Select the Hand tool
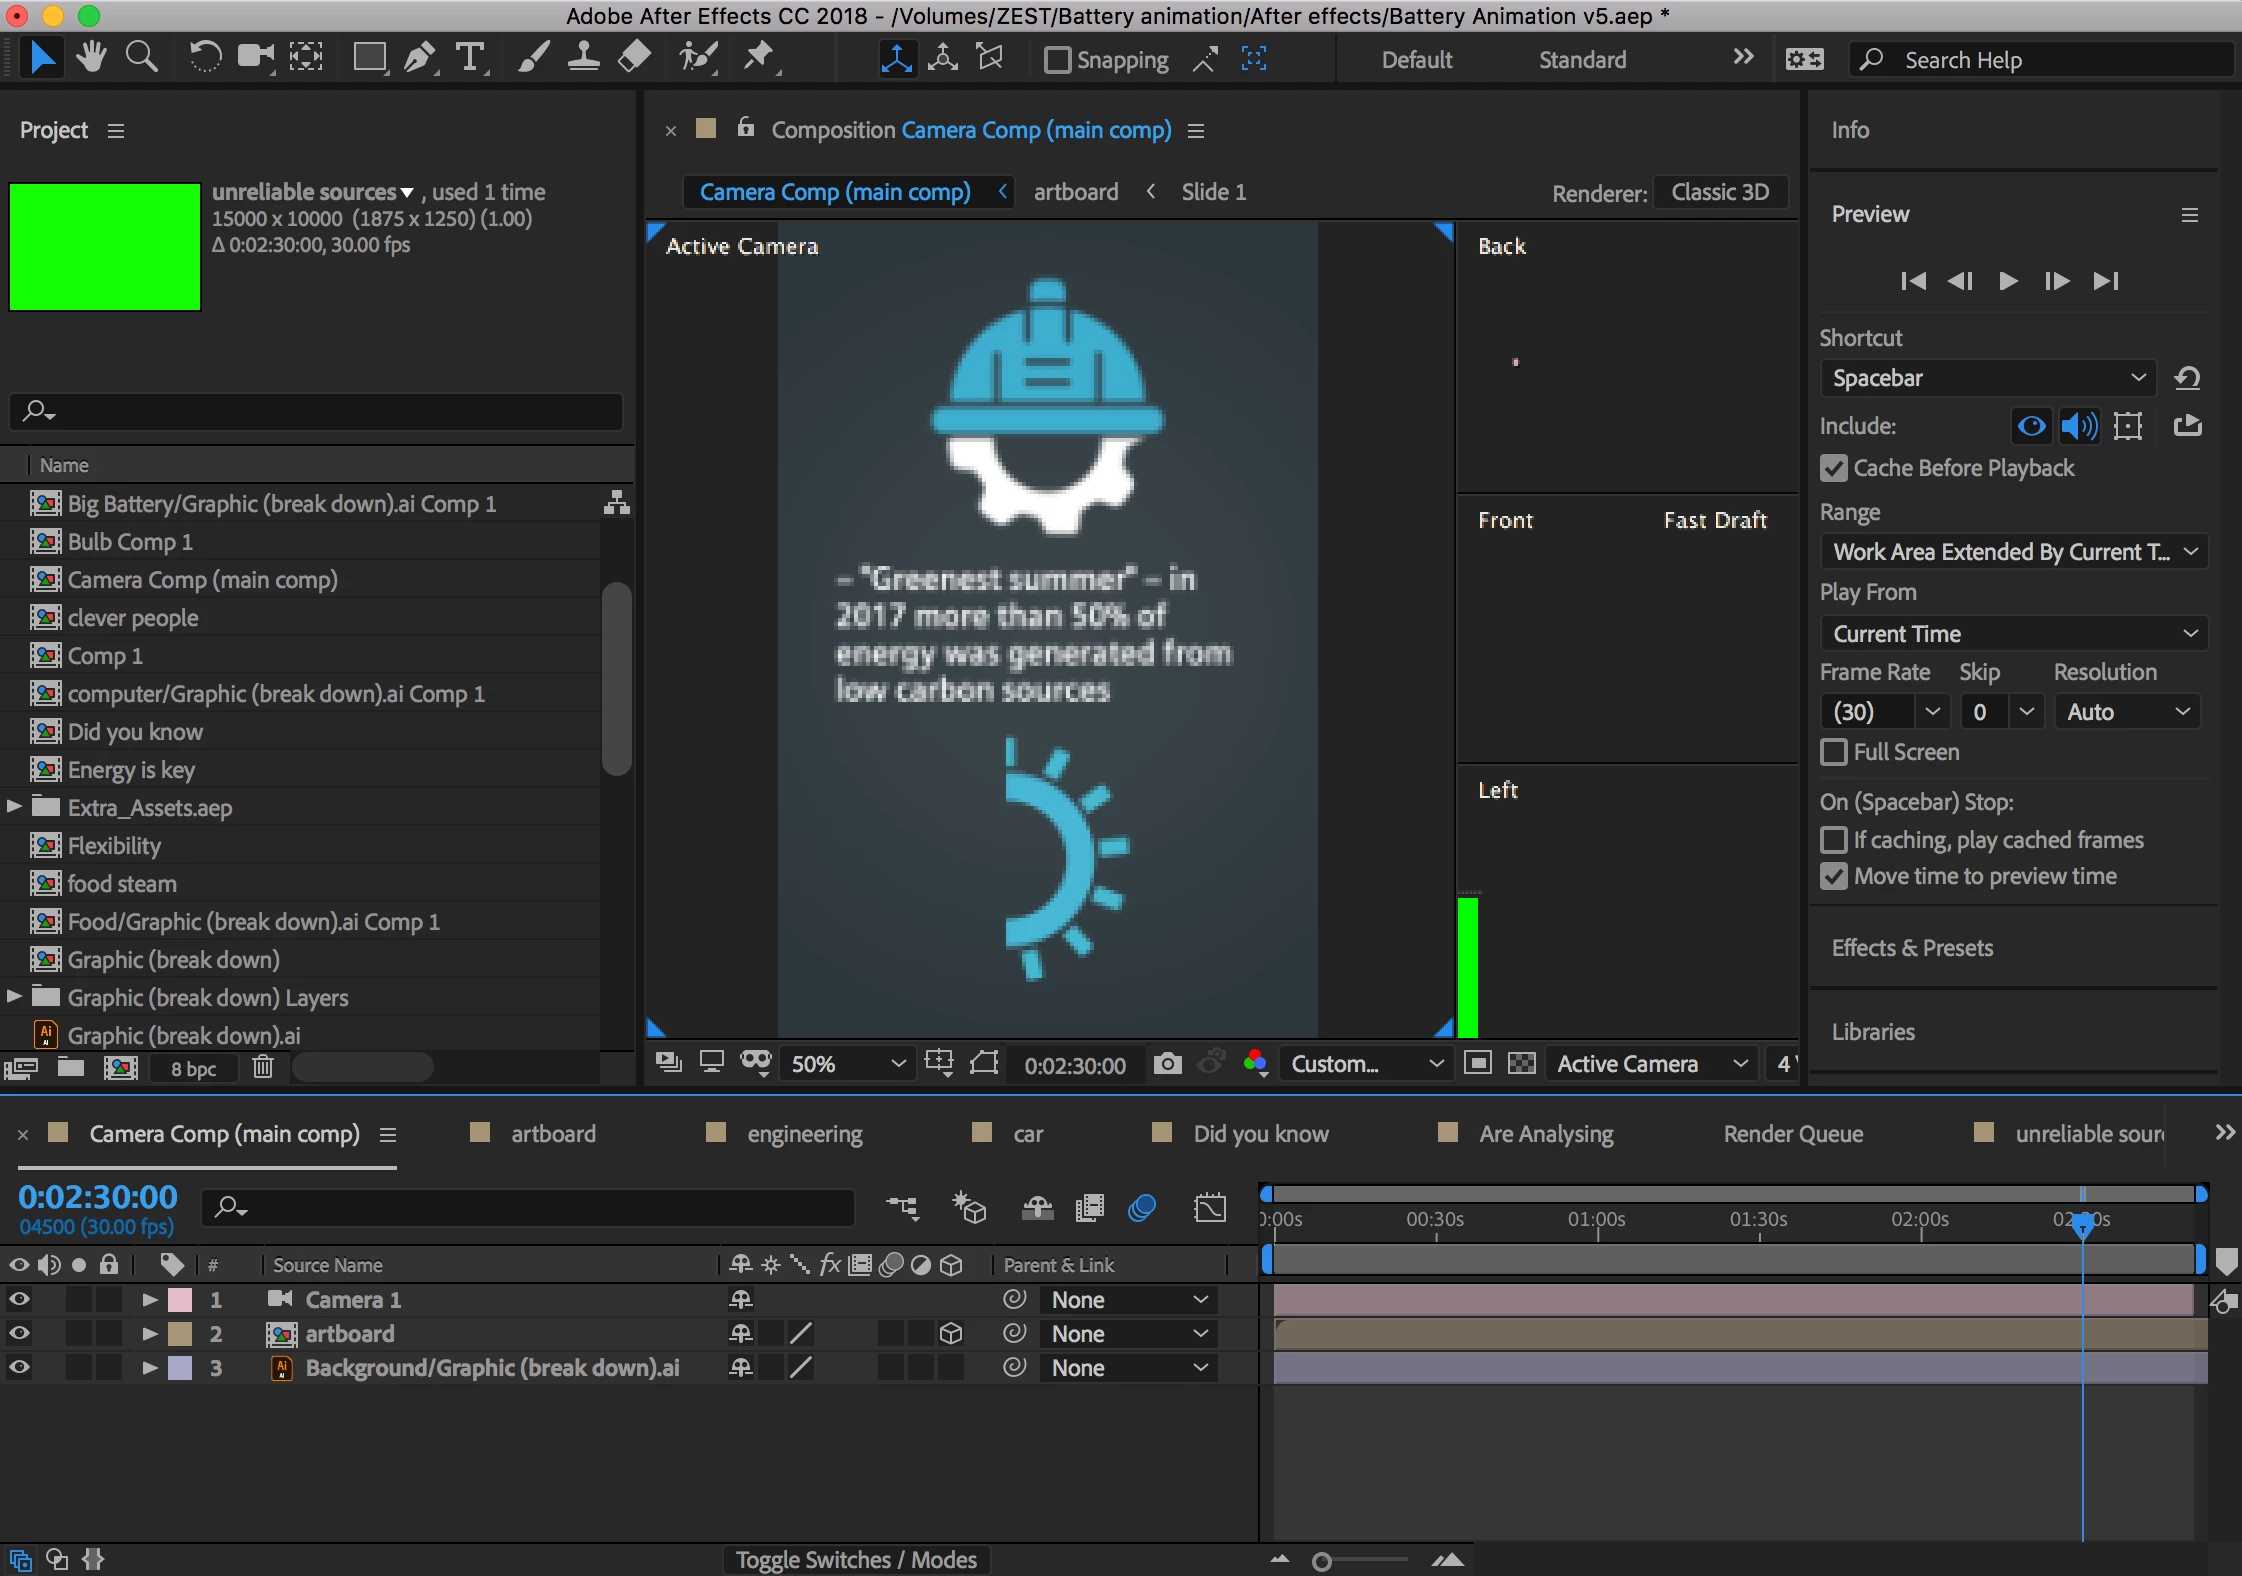 pos(92,58)
